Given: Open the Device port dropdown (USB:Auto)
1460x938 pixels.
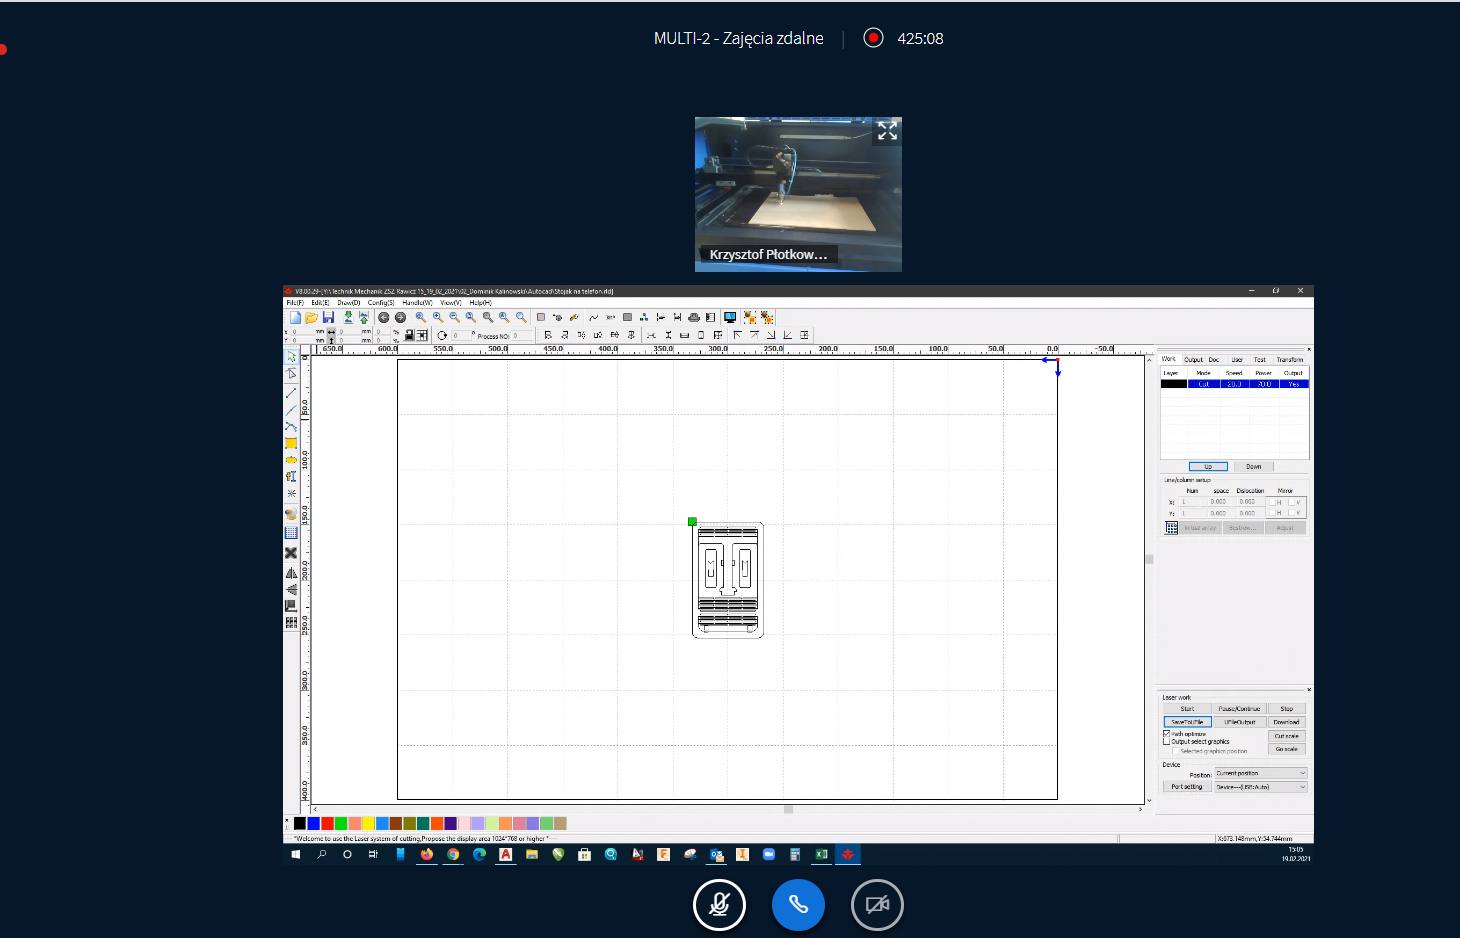Looking at the screenshot, I should click(x=1260, y=787).
